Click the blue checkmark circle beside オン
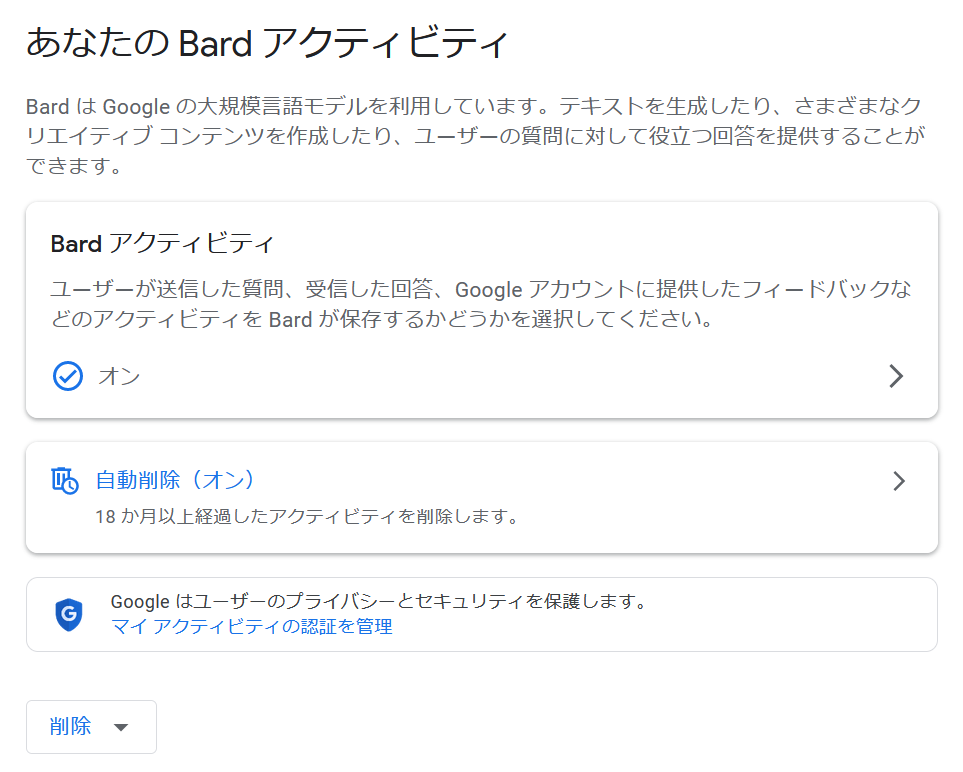This screenshot has width=963, height=772. 68,376
